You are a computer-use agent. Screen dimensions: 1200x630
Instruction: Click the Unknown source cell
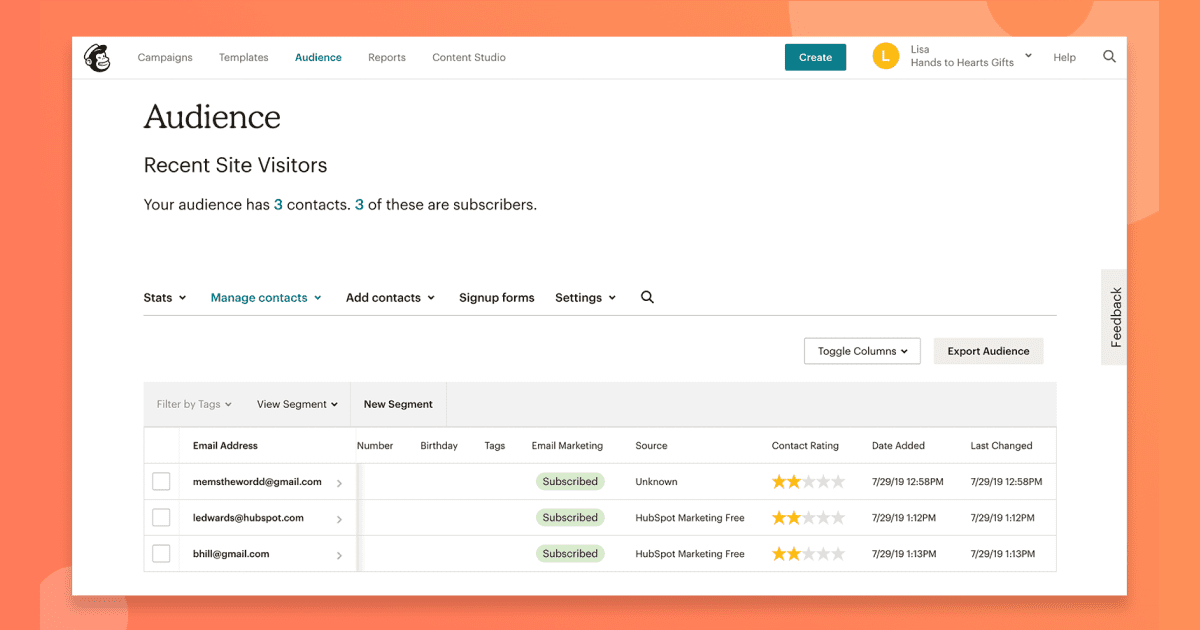[x=656, y=482]
